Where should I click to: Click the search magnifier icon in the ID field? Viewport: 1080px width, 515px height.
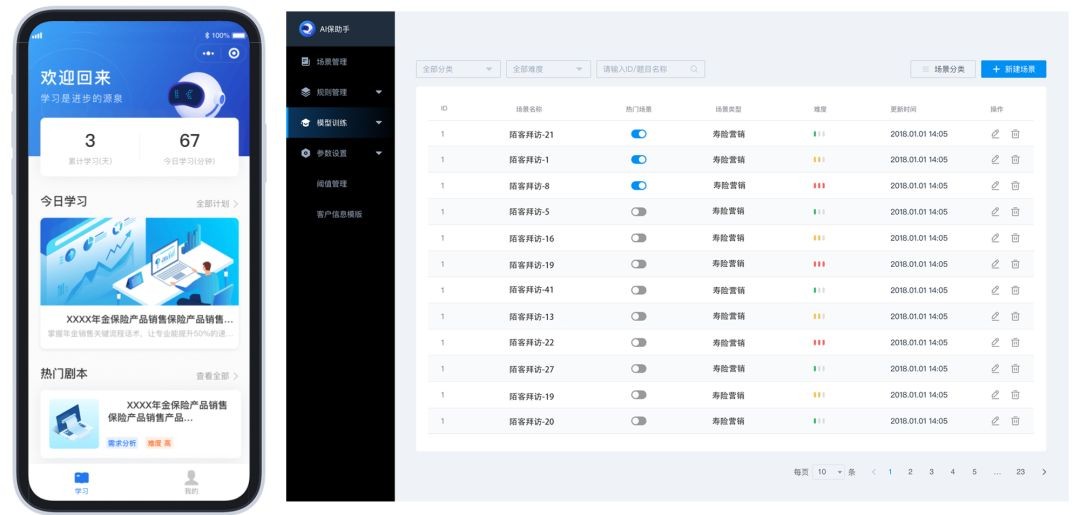[694, 70]
